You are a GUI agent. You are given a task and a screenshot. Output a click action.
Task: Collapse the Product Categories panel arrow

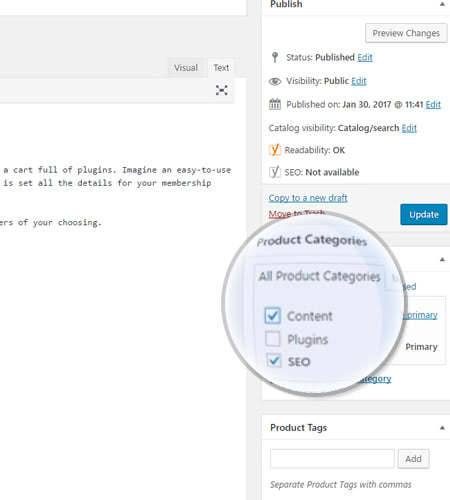point(442,259)
